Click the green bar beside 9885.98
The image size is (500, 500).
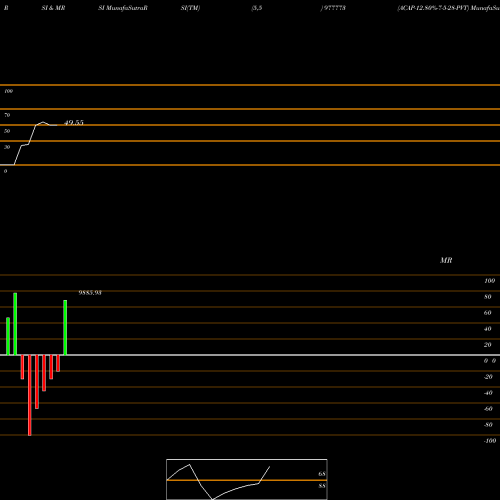click(65, 327)
